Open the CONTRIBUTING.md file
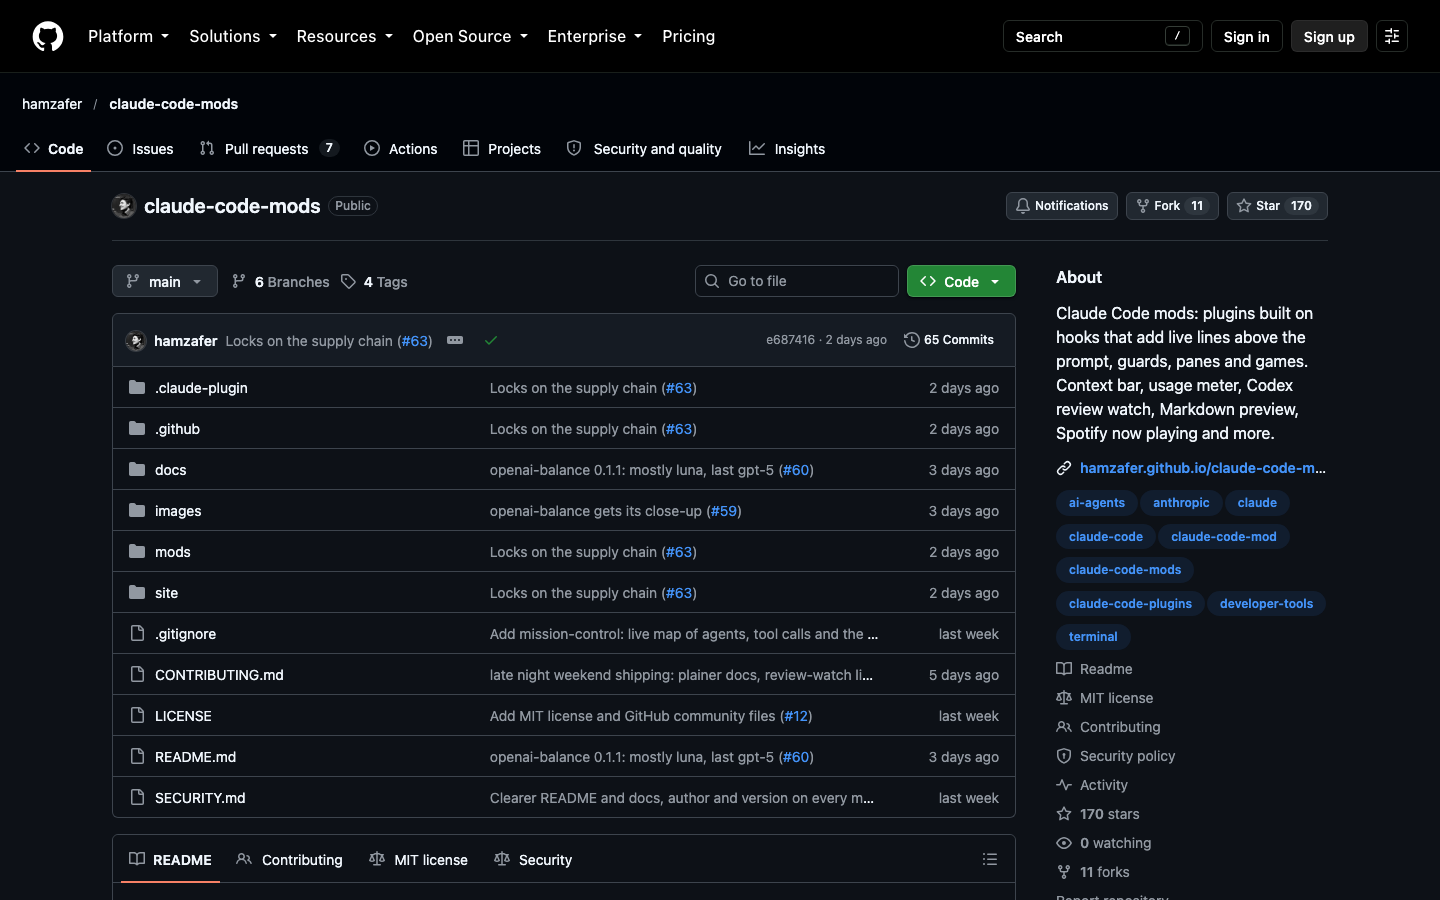Viewport: 1440px width, 900px height. point(219,675)
